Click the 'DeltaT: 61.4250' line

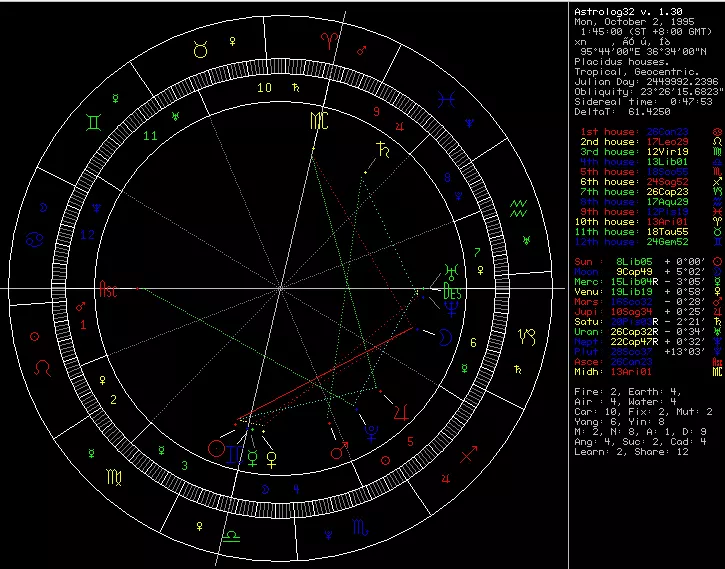622,111
